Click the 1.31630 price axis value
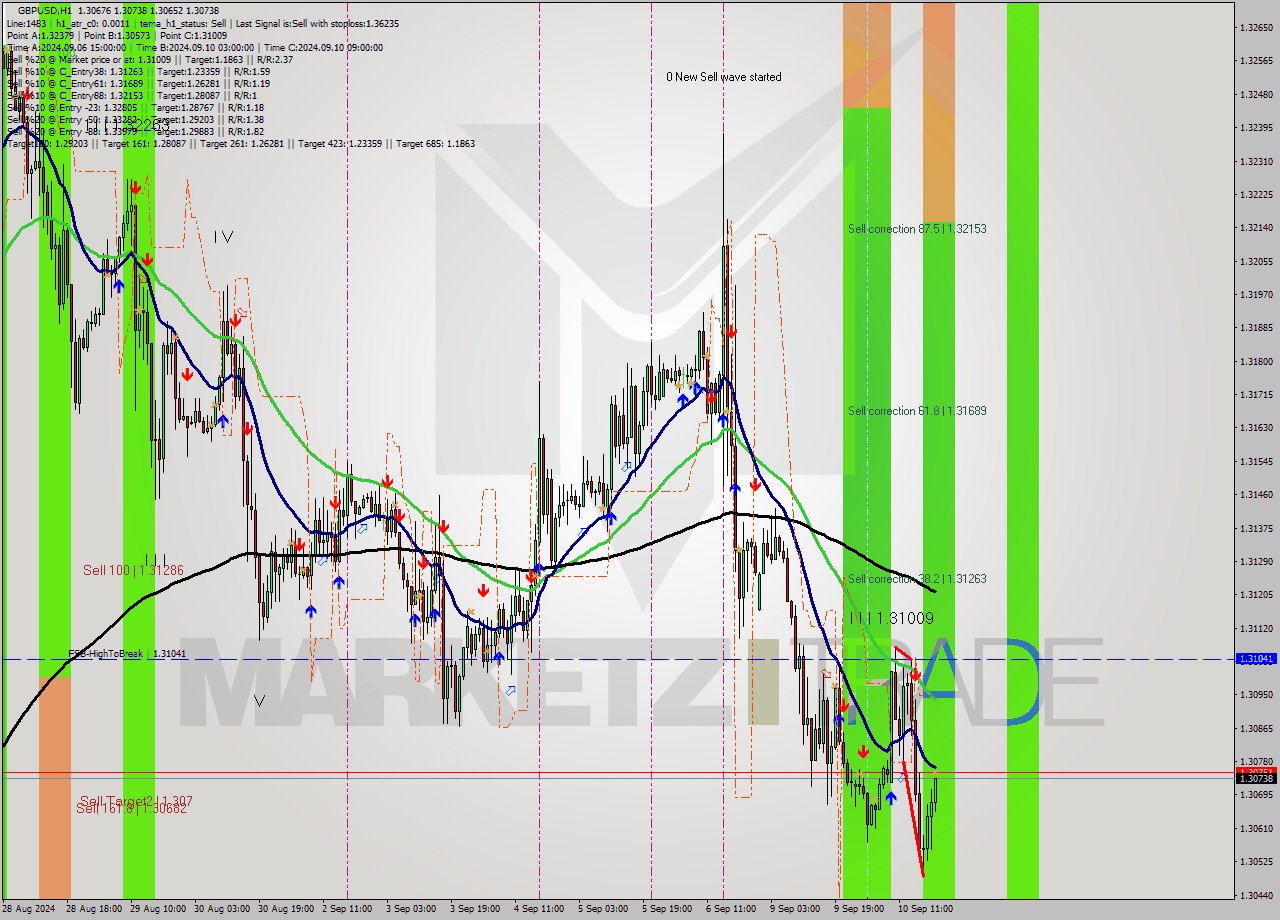This screenshot has height=920, width=1280. click(1255, 428)
